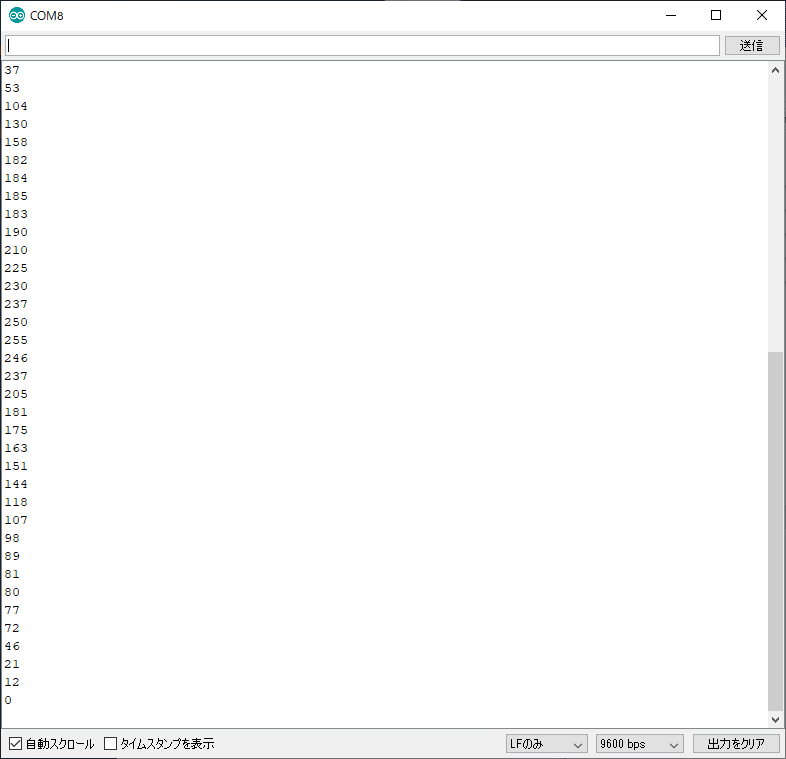786x759 pixels.
Task: Click the output value 225
Action: click(x=16, y=268)
